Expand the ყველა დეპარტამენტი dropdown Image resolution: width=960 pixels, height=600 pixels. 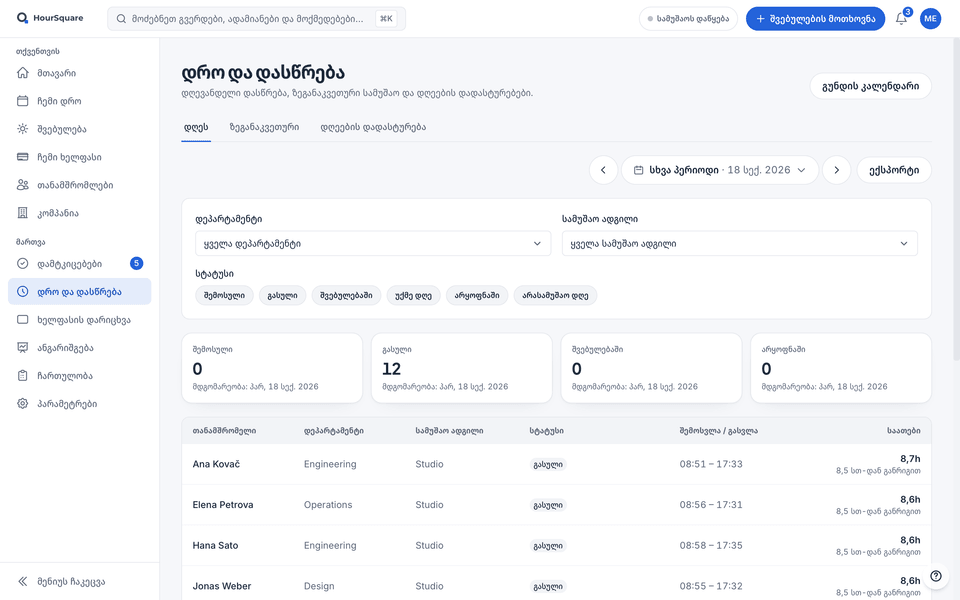click(373, 244)
